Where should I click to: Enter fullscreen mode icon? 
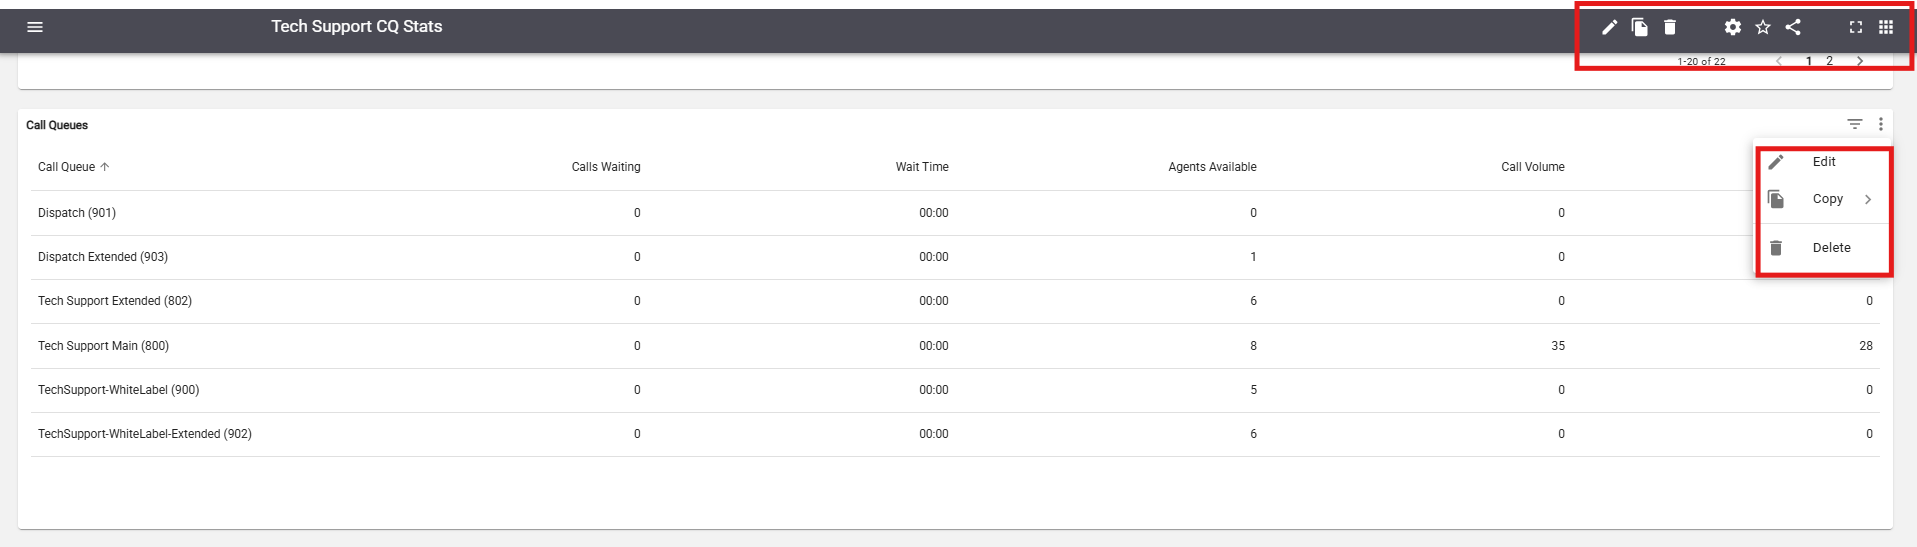tap(1855, 27)
